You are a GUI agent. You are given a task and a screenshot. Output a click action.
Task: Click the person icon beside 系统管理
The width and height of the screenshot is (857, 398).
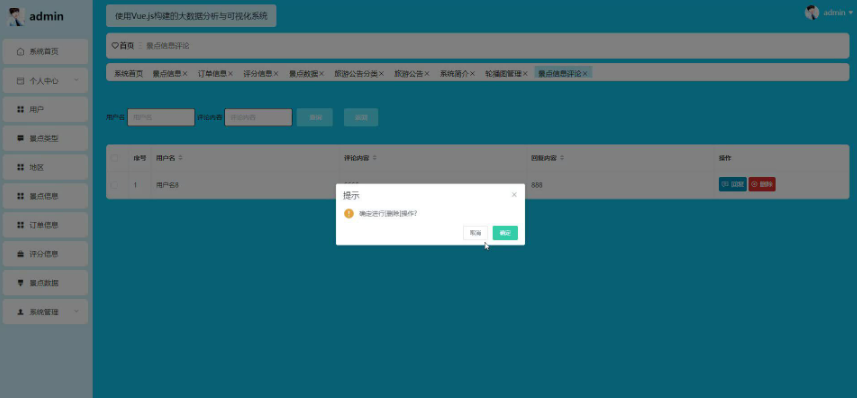click(x=21, y=312)
